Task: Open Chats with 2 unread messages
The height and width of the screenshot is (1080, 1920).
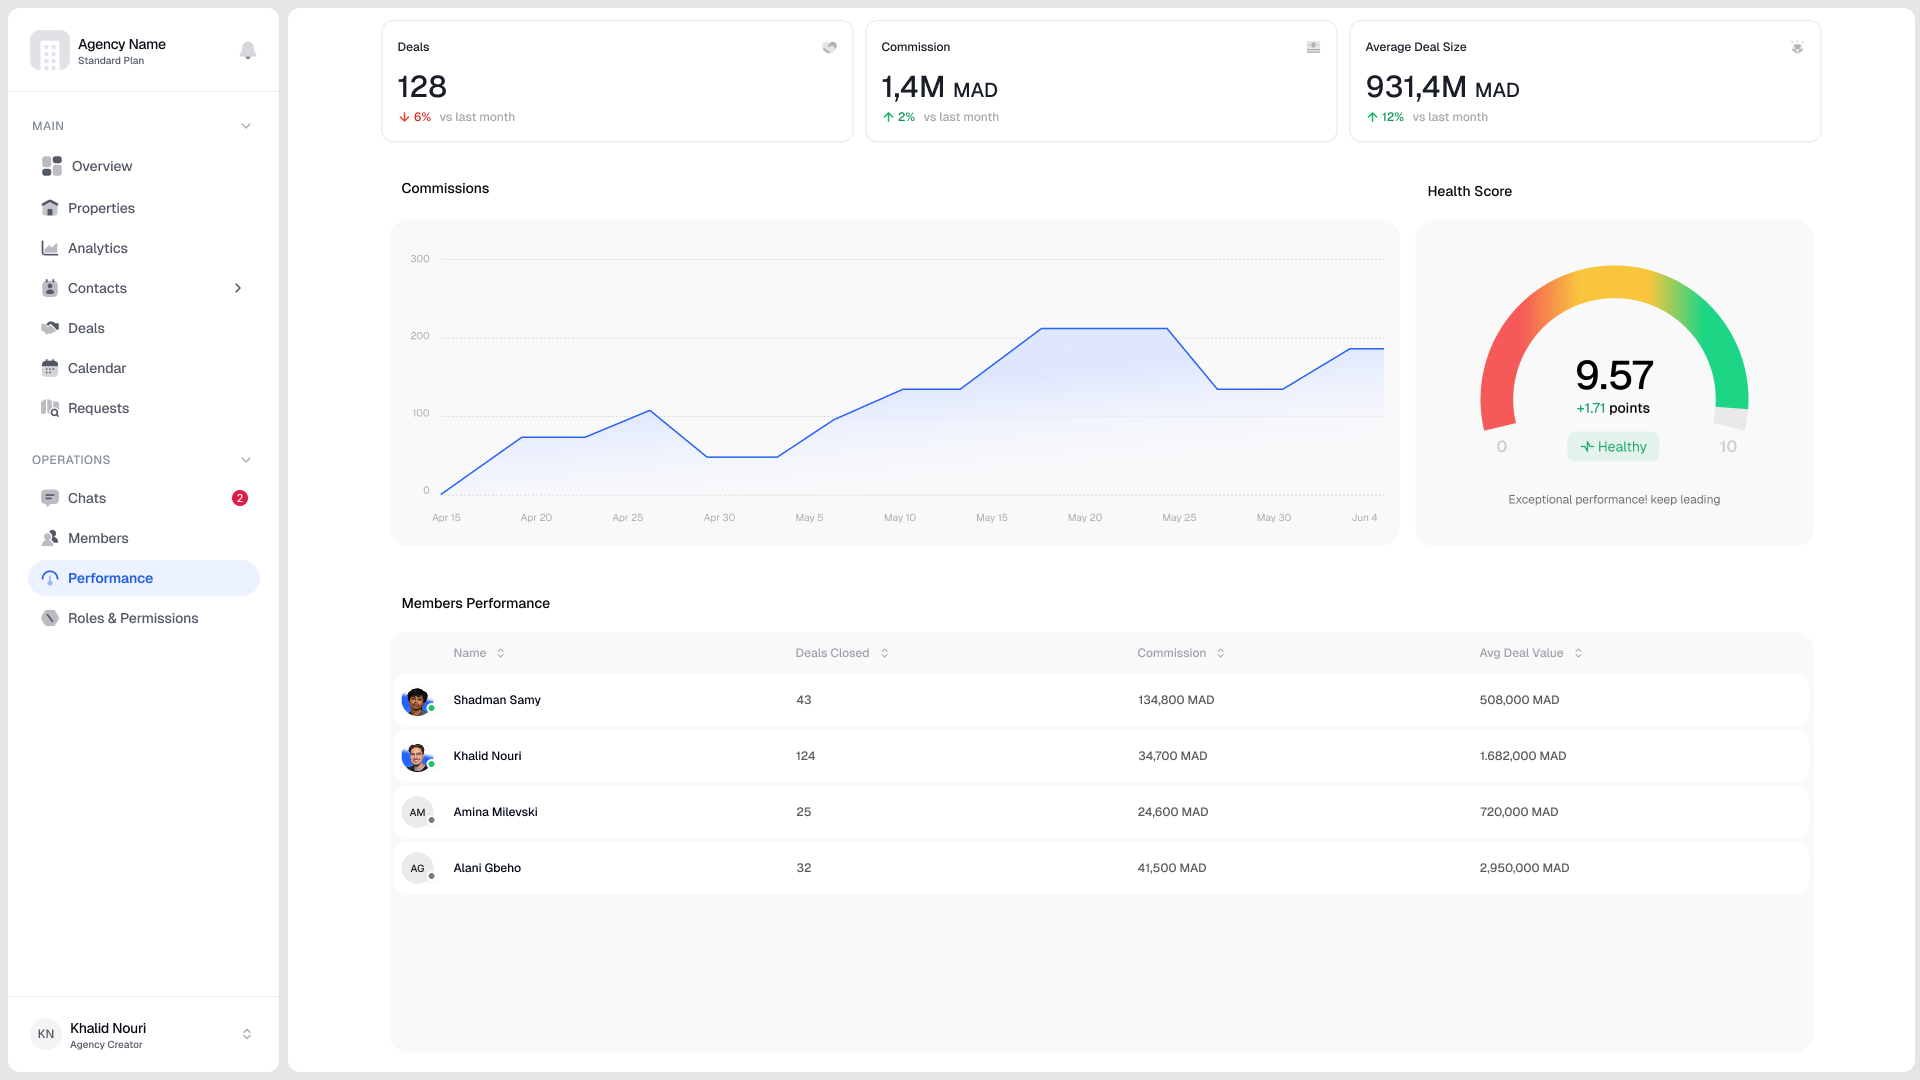Action: pos(87,498)
